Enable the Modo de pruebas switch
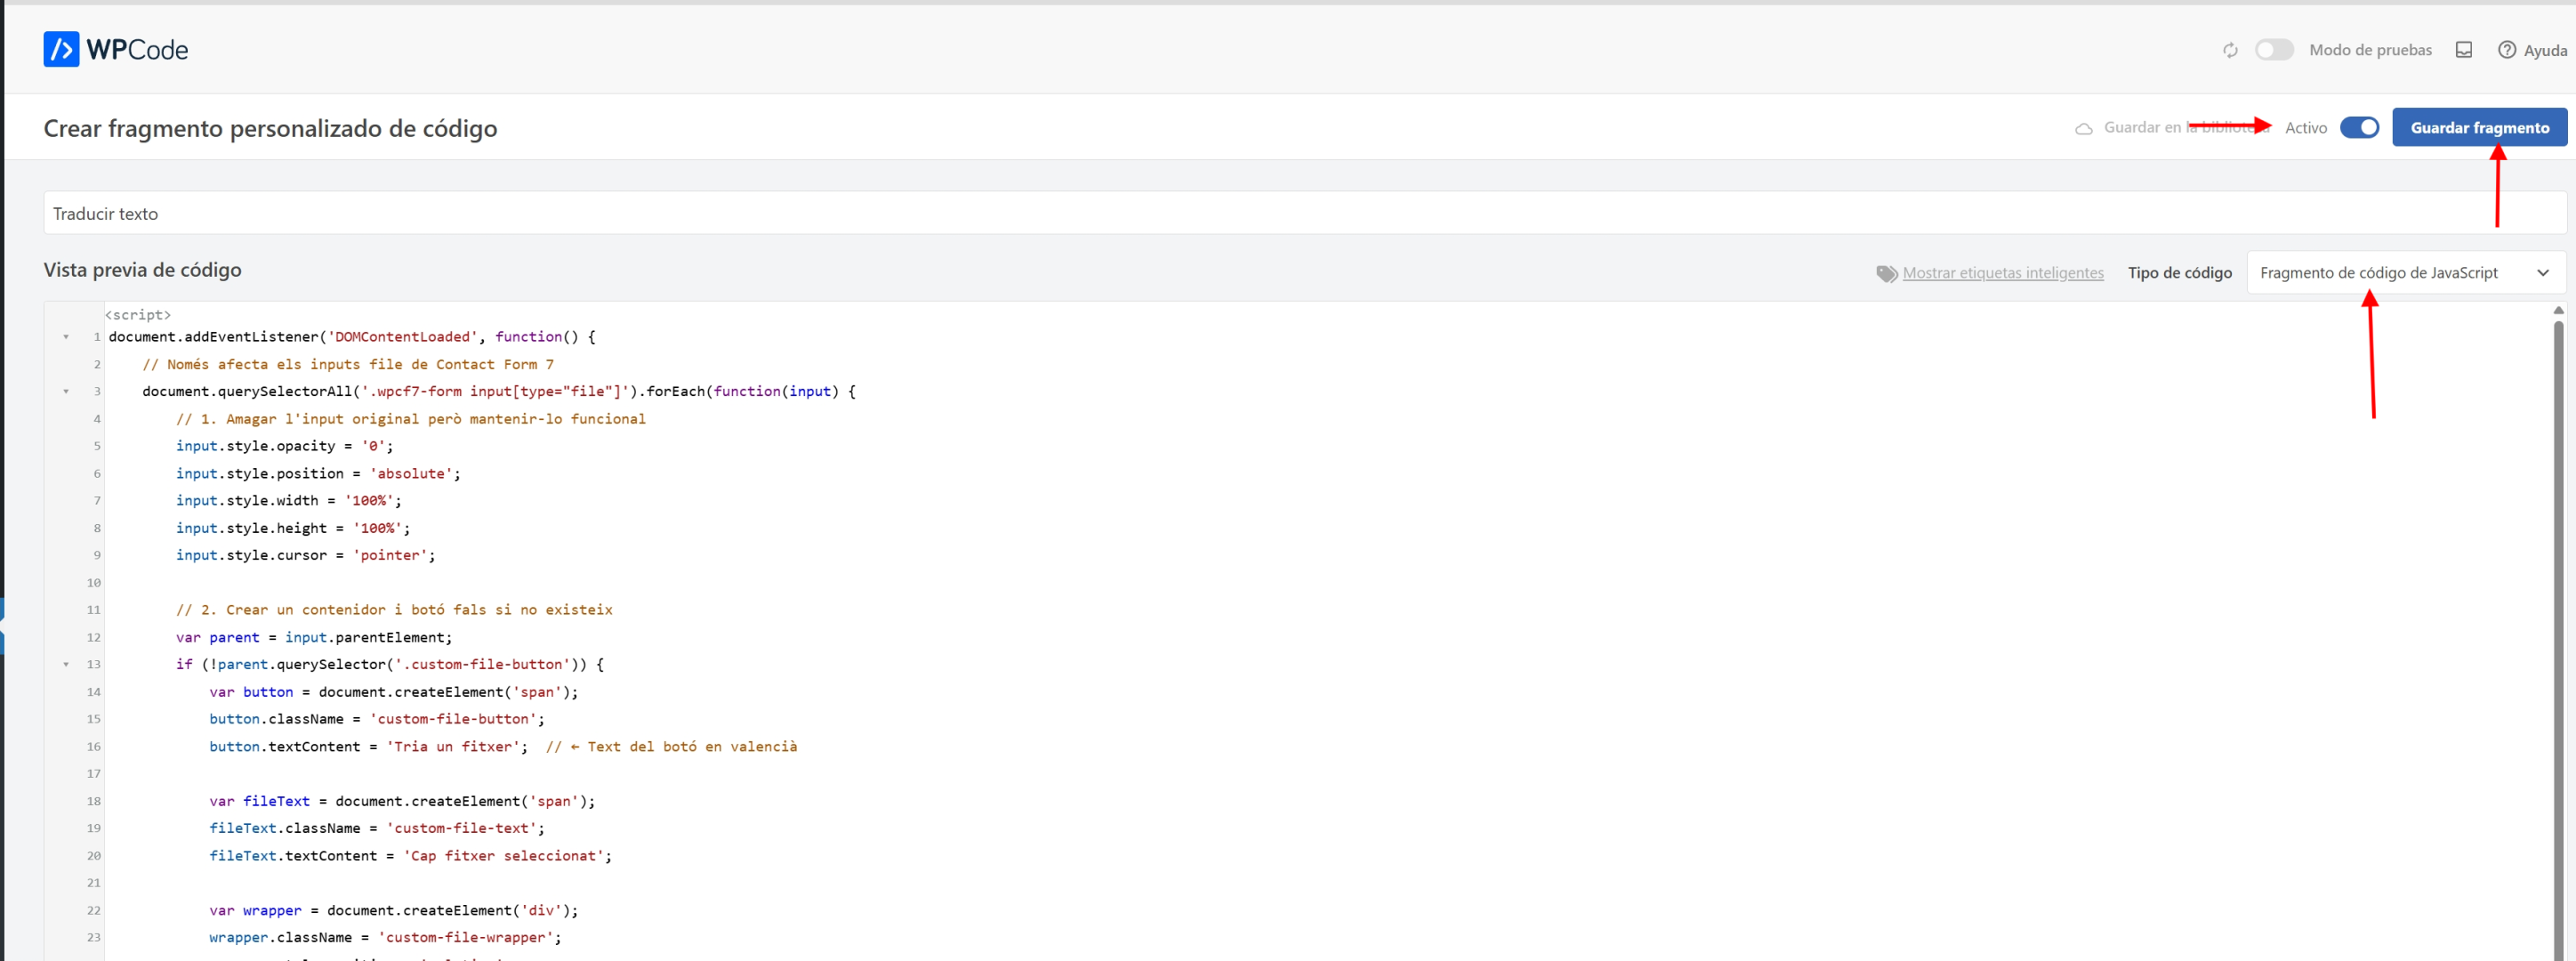The image size is (2576, 961). tap(2274, 50)
